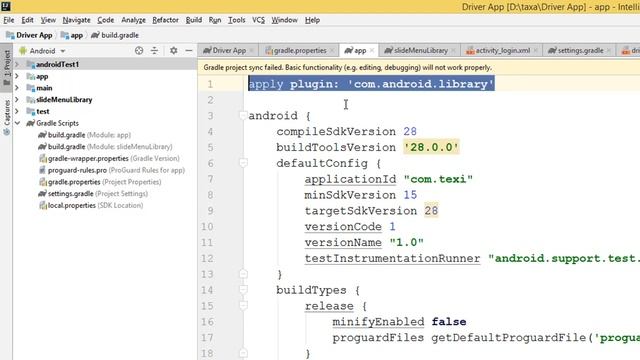Open the Navigate menu

[76, 20]
